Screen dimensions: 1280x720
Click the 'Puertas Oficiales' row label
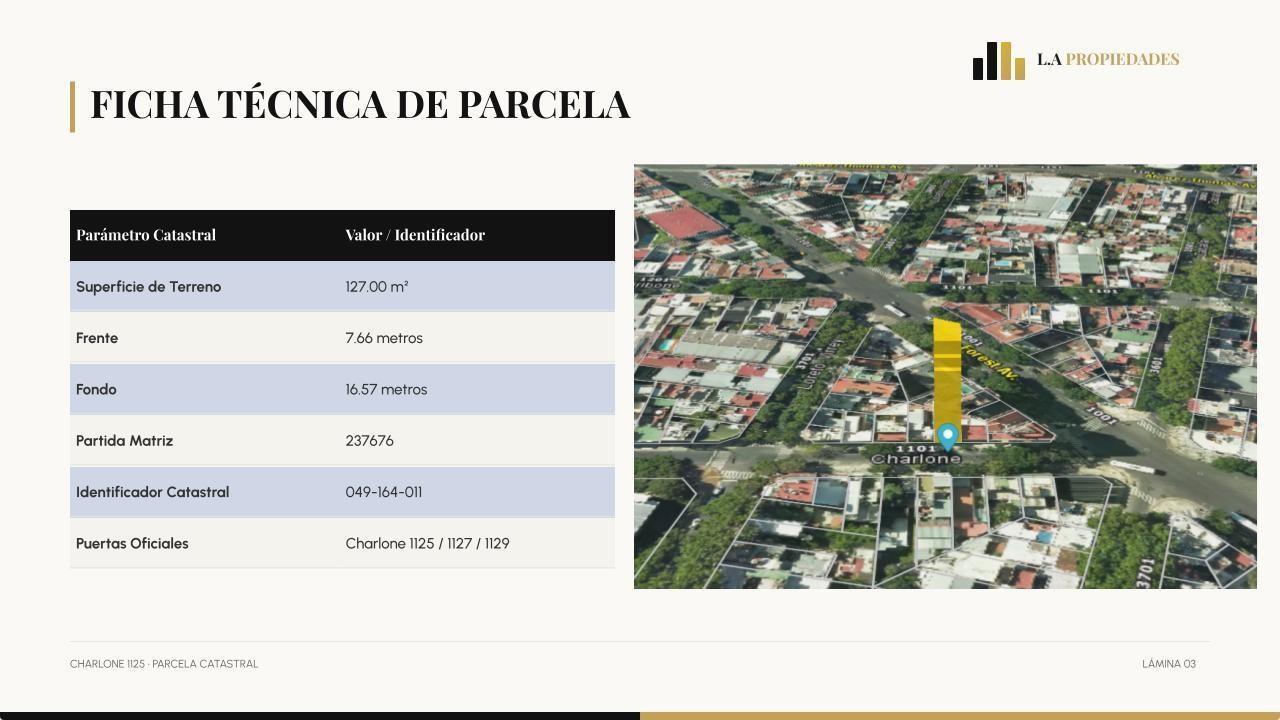coord(132,544)
